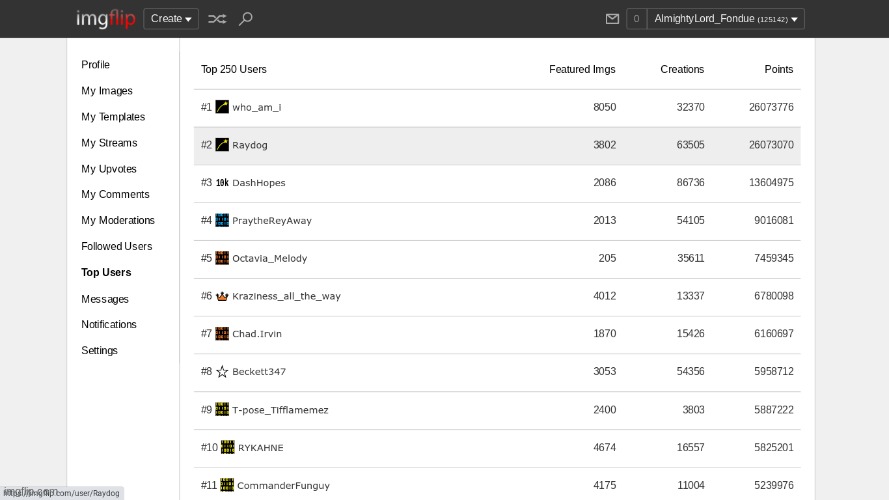The width and height of the screenshot is (889, 500).
Task: Click the notification count box showing 0
Action: click(636, 19)
